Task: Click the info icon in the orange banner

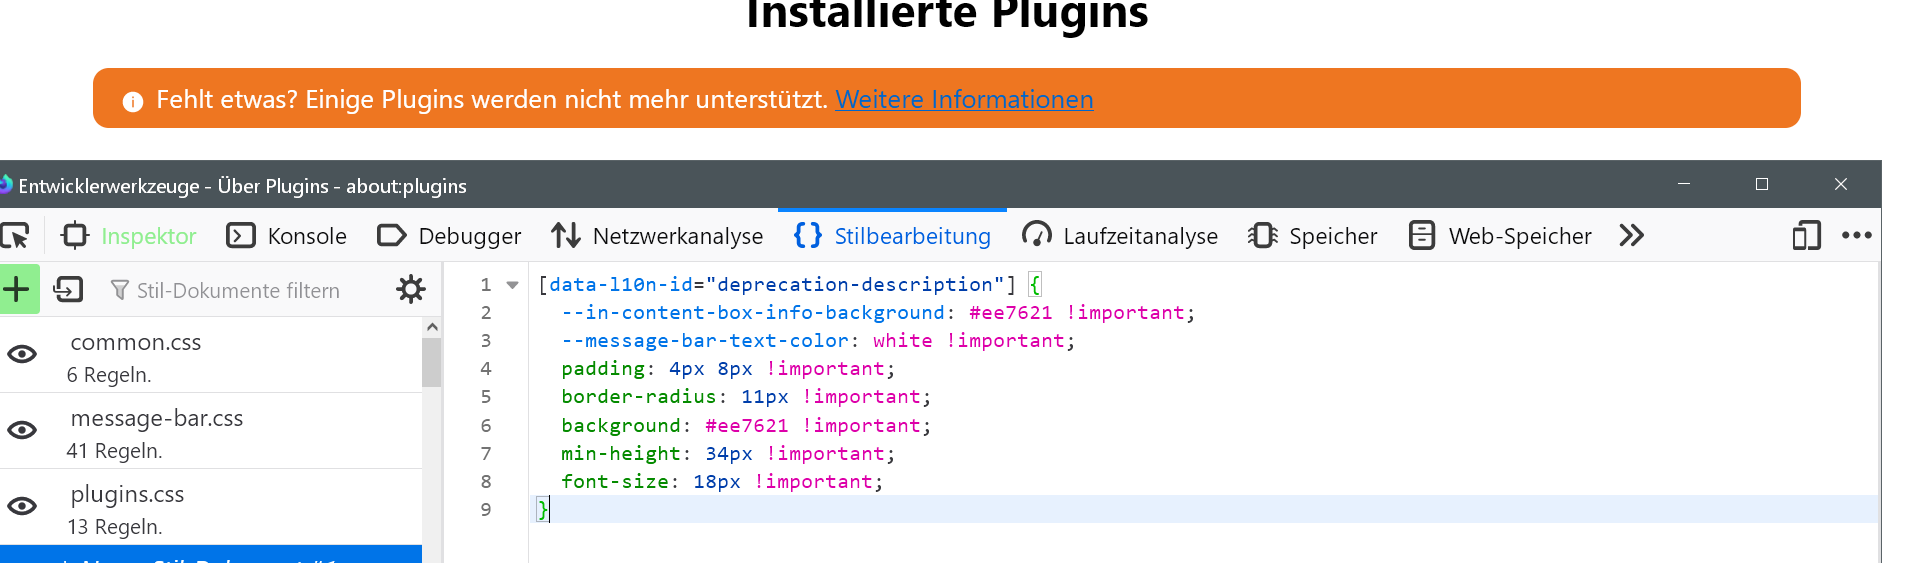Action: tap(133, 101)
